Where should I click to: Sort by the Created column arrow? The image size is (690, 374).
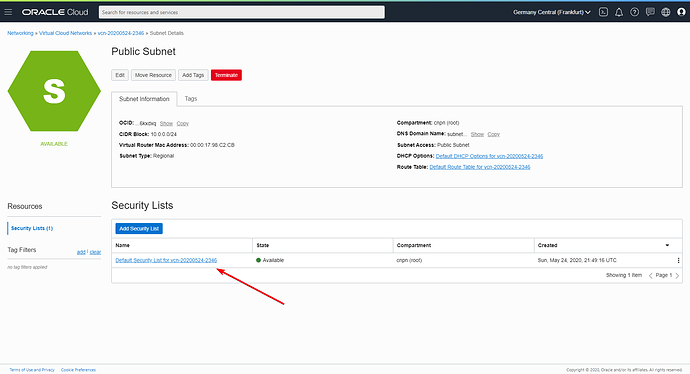[x=667, y=245]
